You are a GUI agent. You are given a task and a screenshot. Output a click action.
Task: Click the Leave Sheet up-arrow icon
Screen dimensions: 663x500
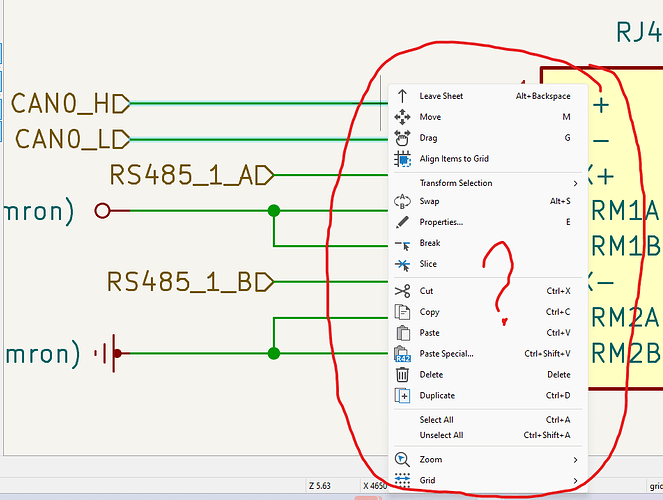pyautogui.click(x=402, y=96)
